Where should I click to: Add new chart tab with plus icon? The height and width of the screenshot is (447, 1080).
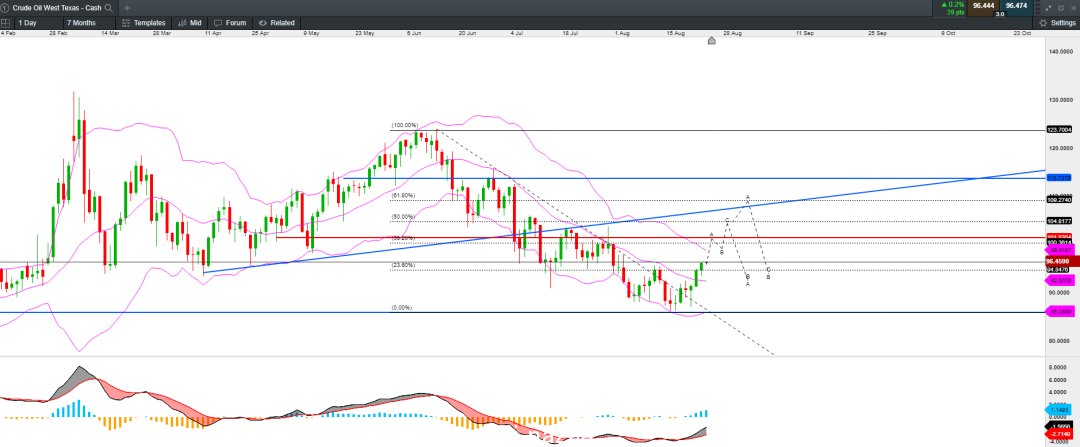pos(127,8)
